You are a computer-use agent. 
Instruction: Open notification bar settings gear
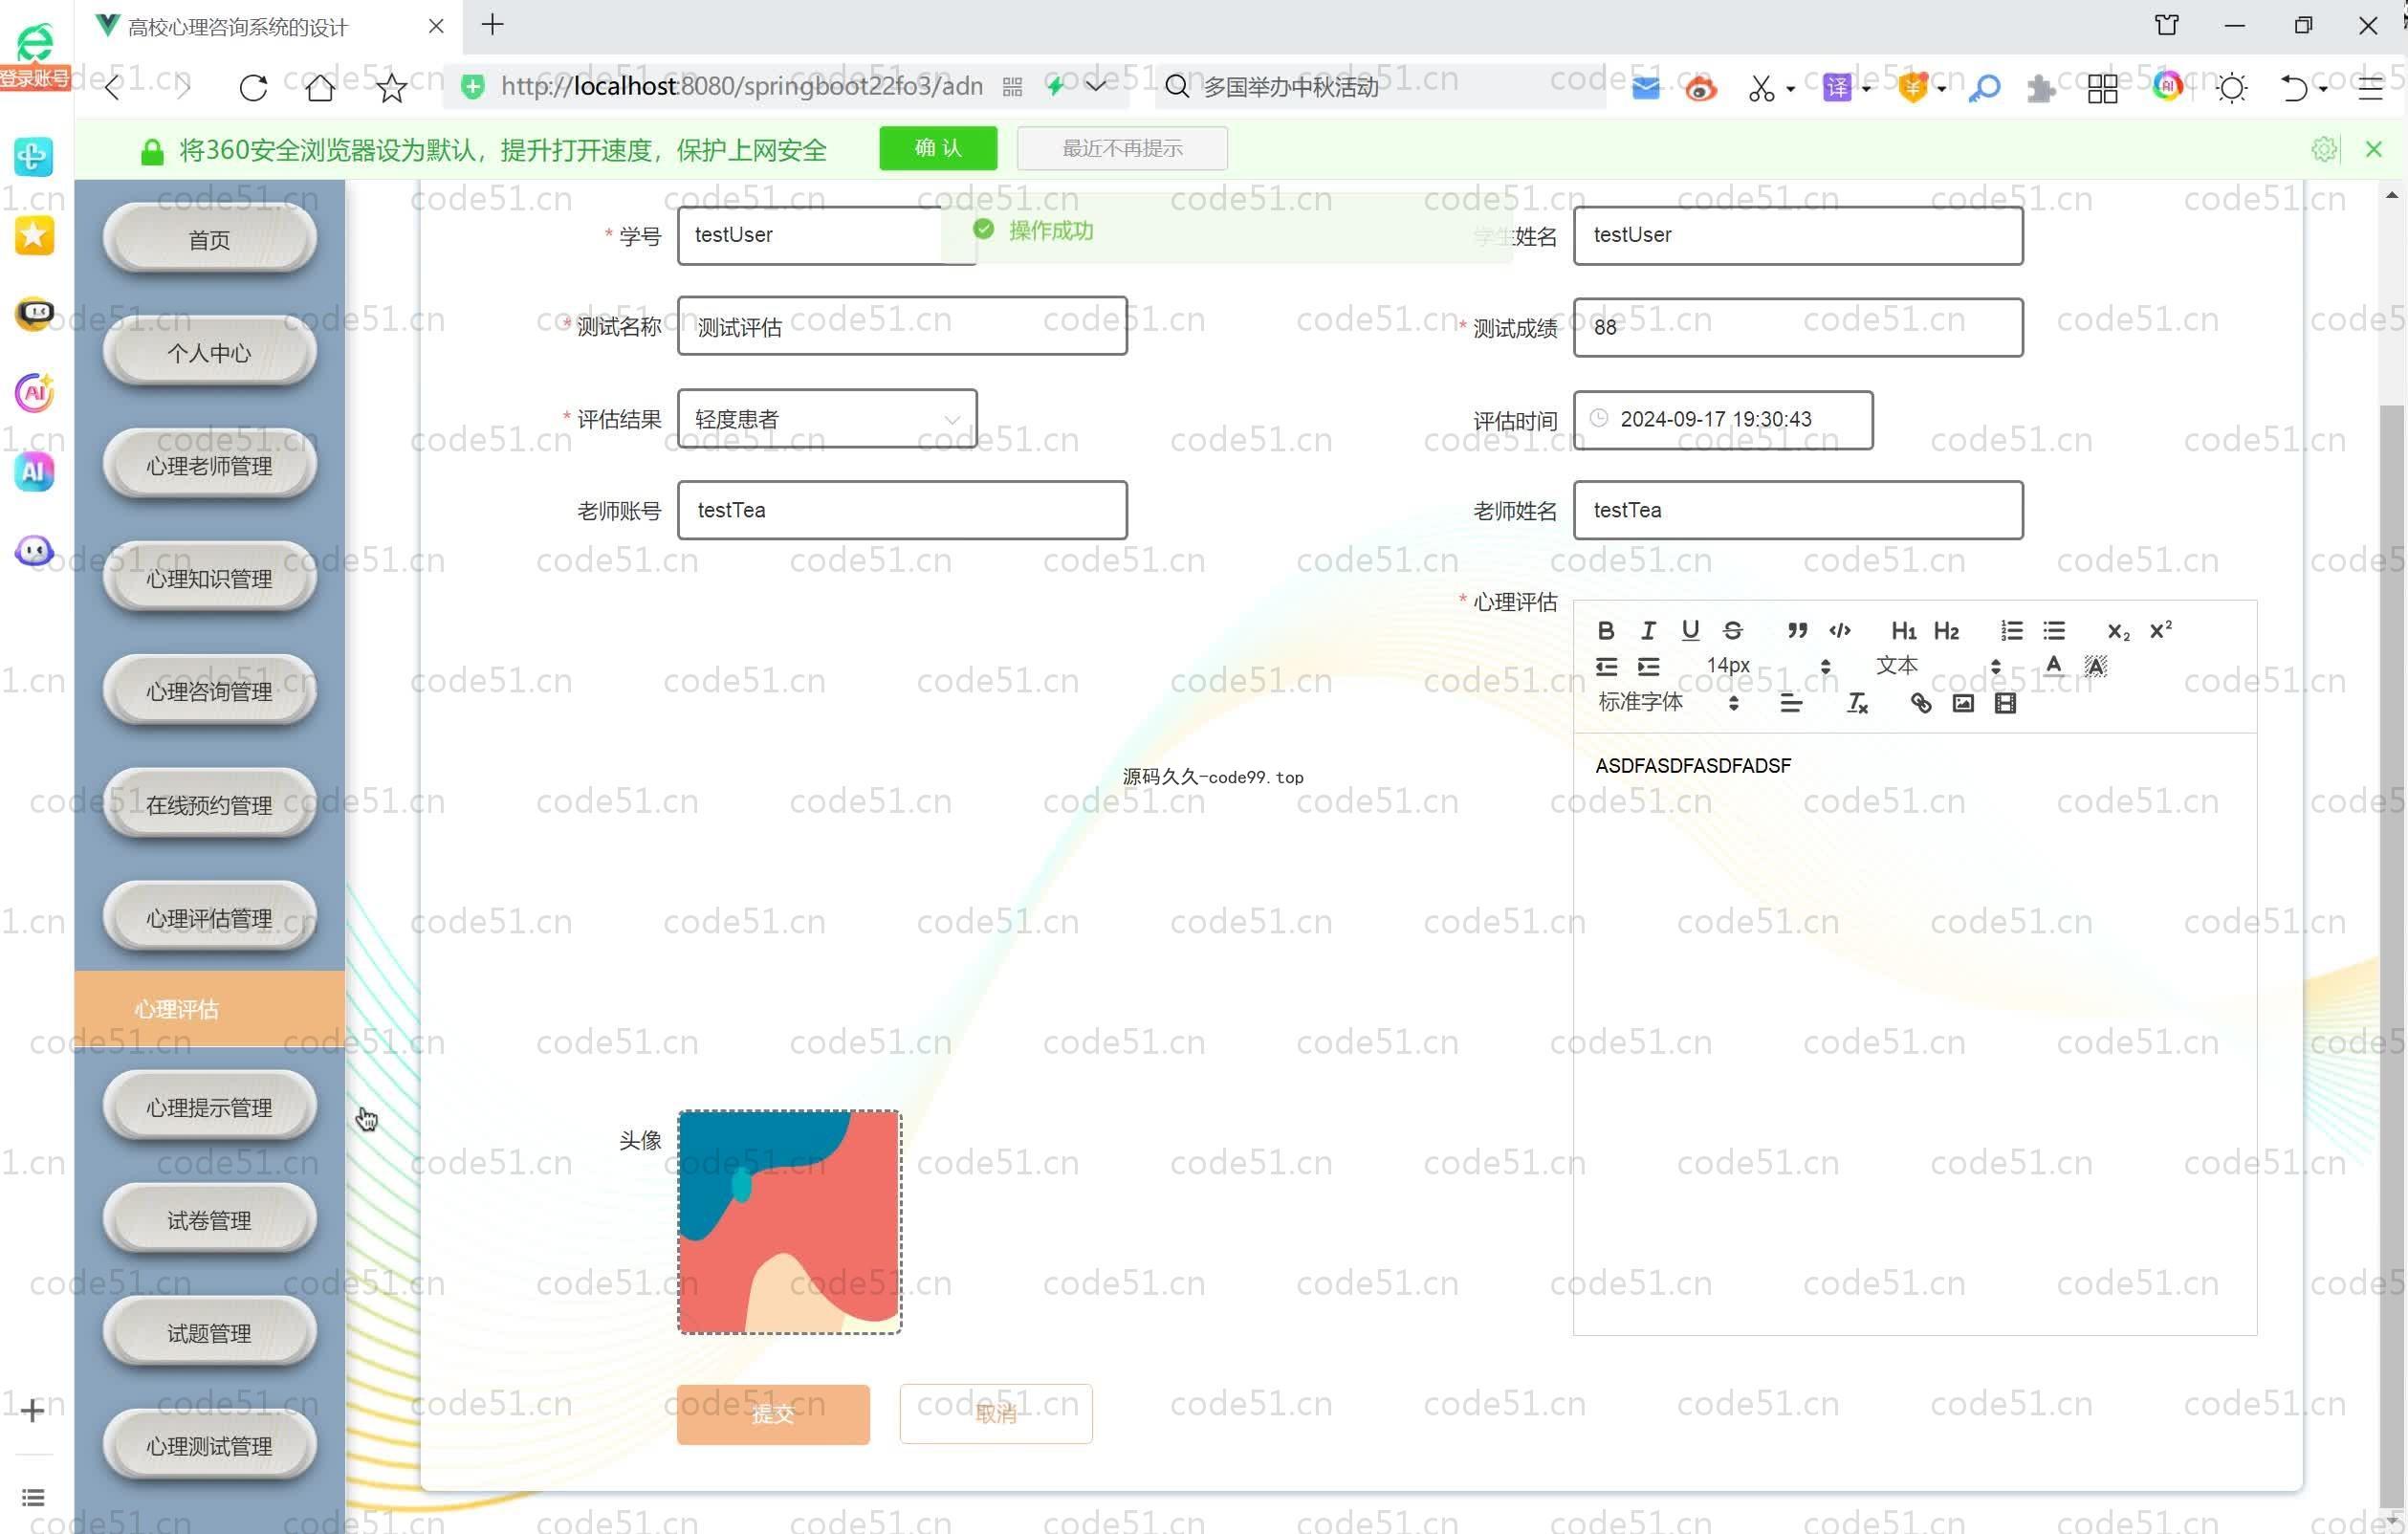coord(2324,149)
